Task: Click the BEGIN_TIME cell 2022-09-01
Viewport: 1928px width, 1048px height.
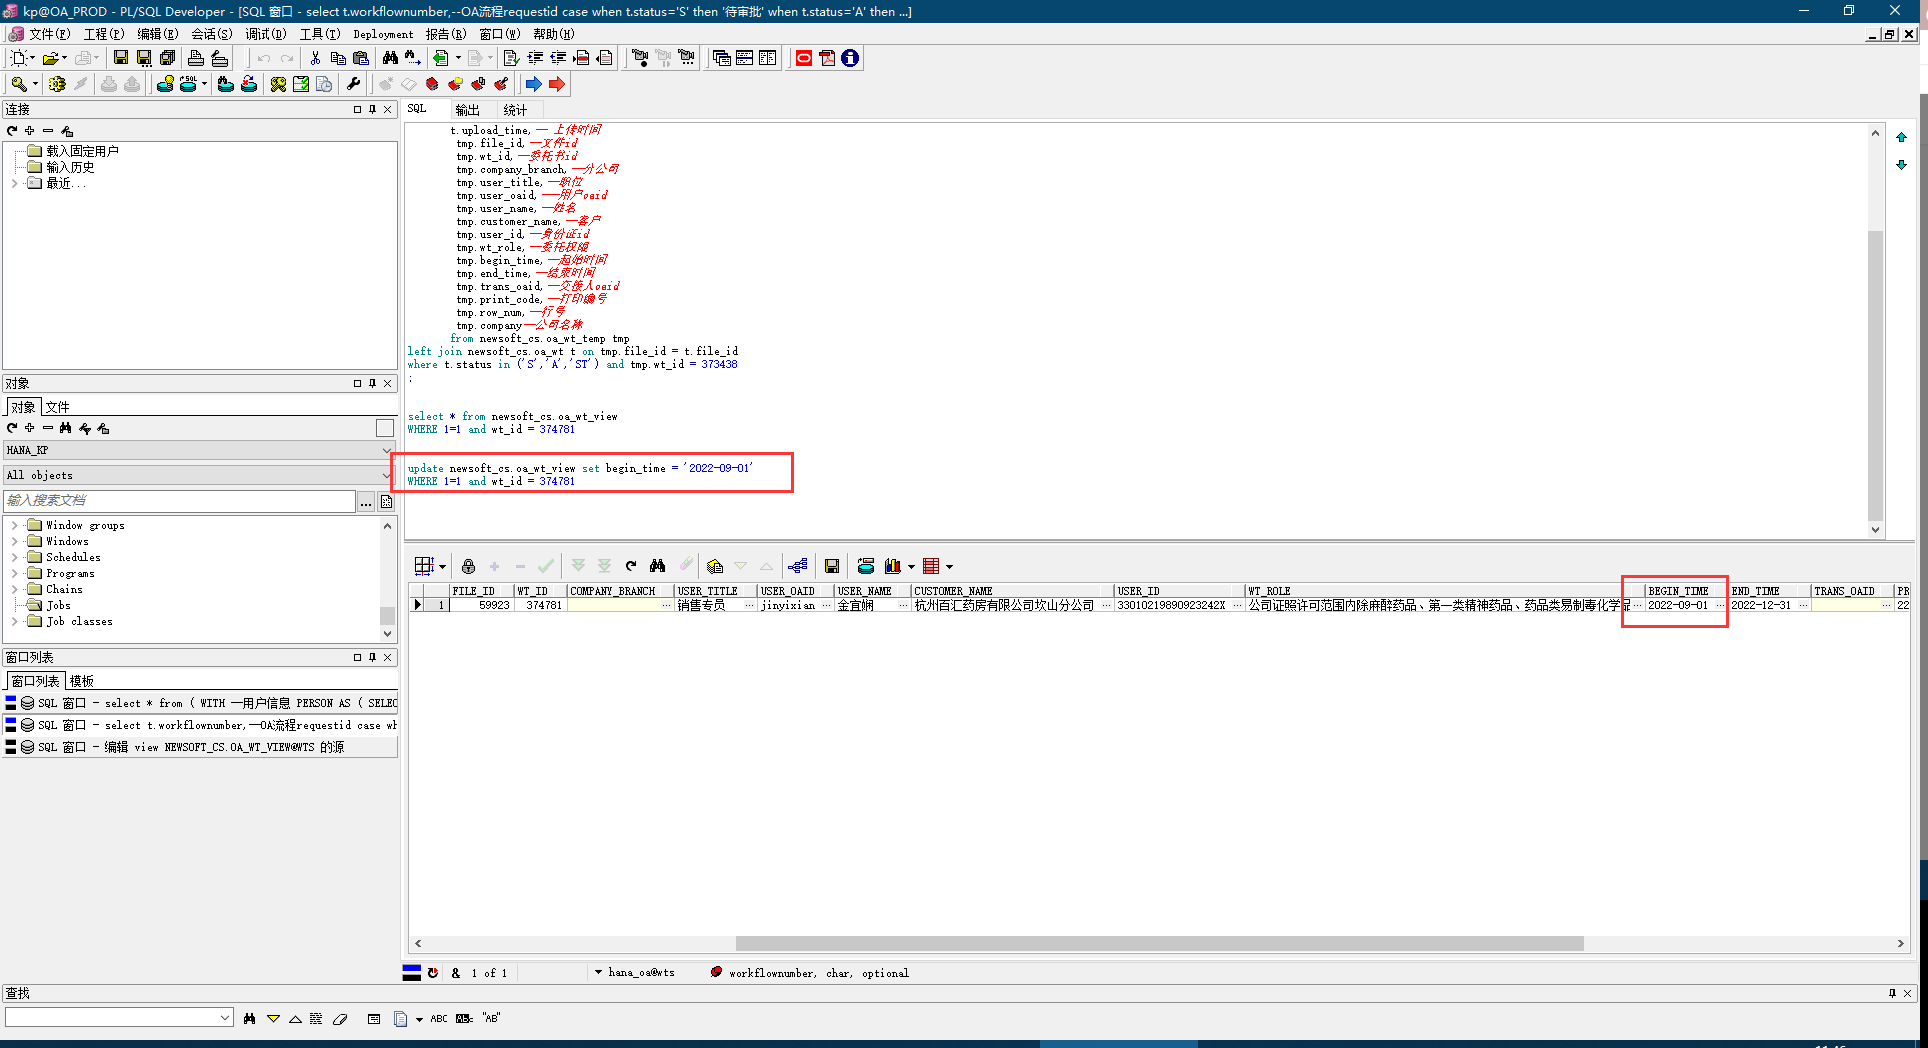Action: click(x=1680, y=605)
